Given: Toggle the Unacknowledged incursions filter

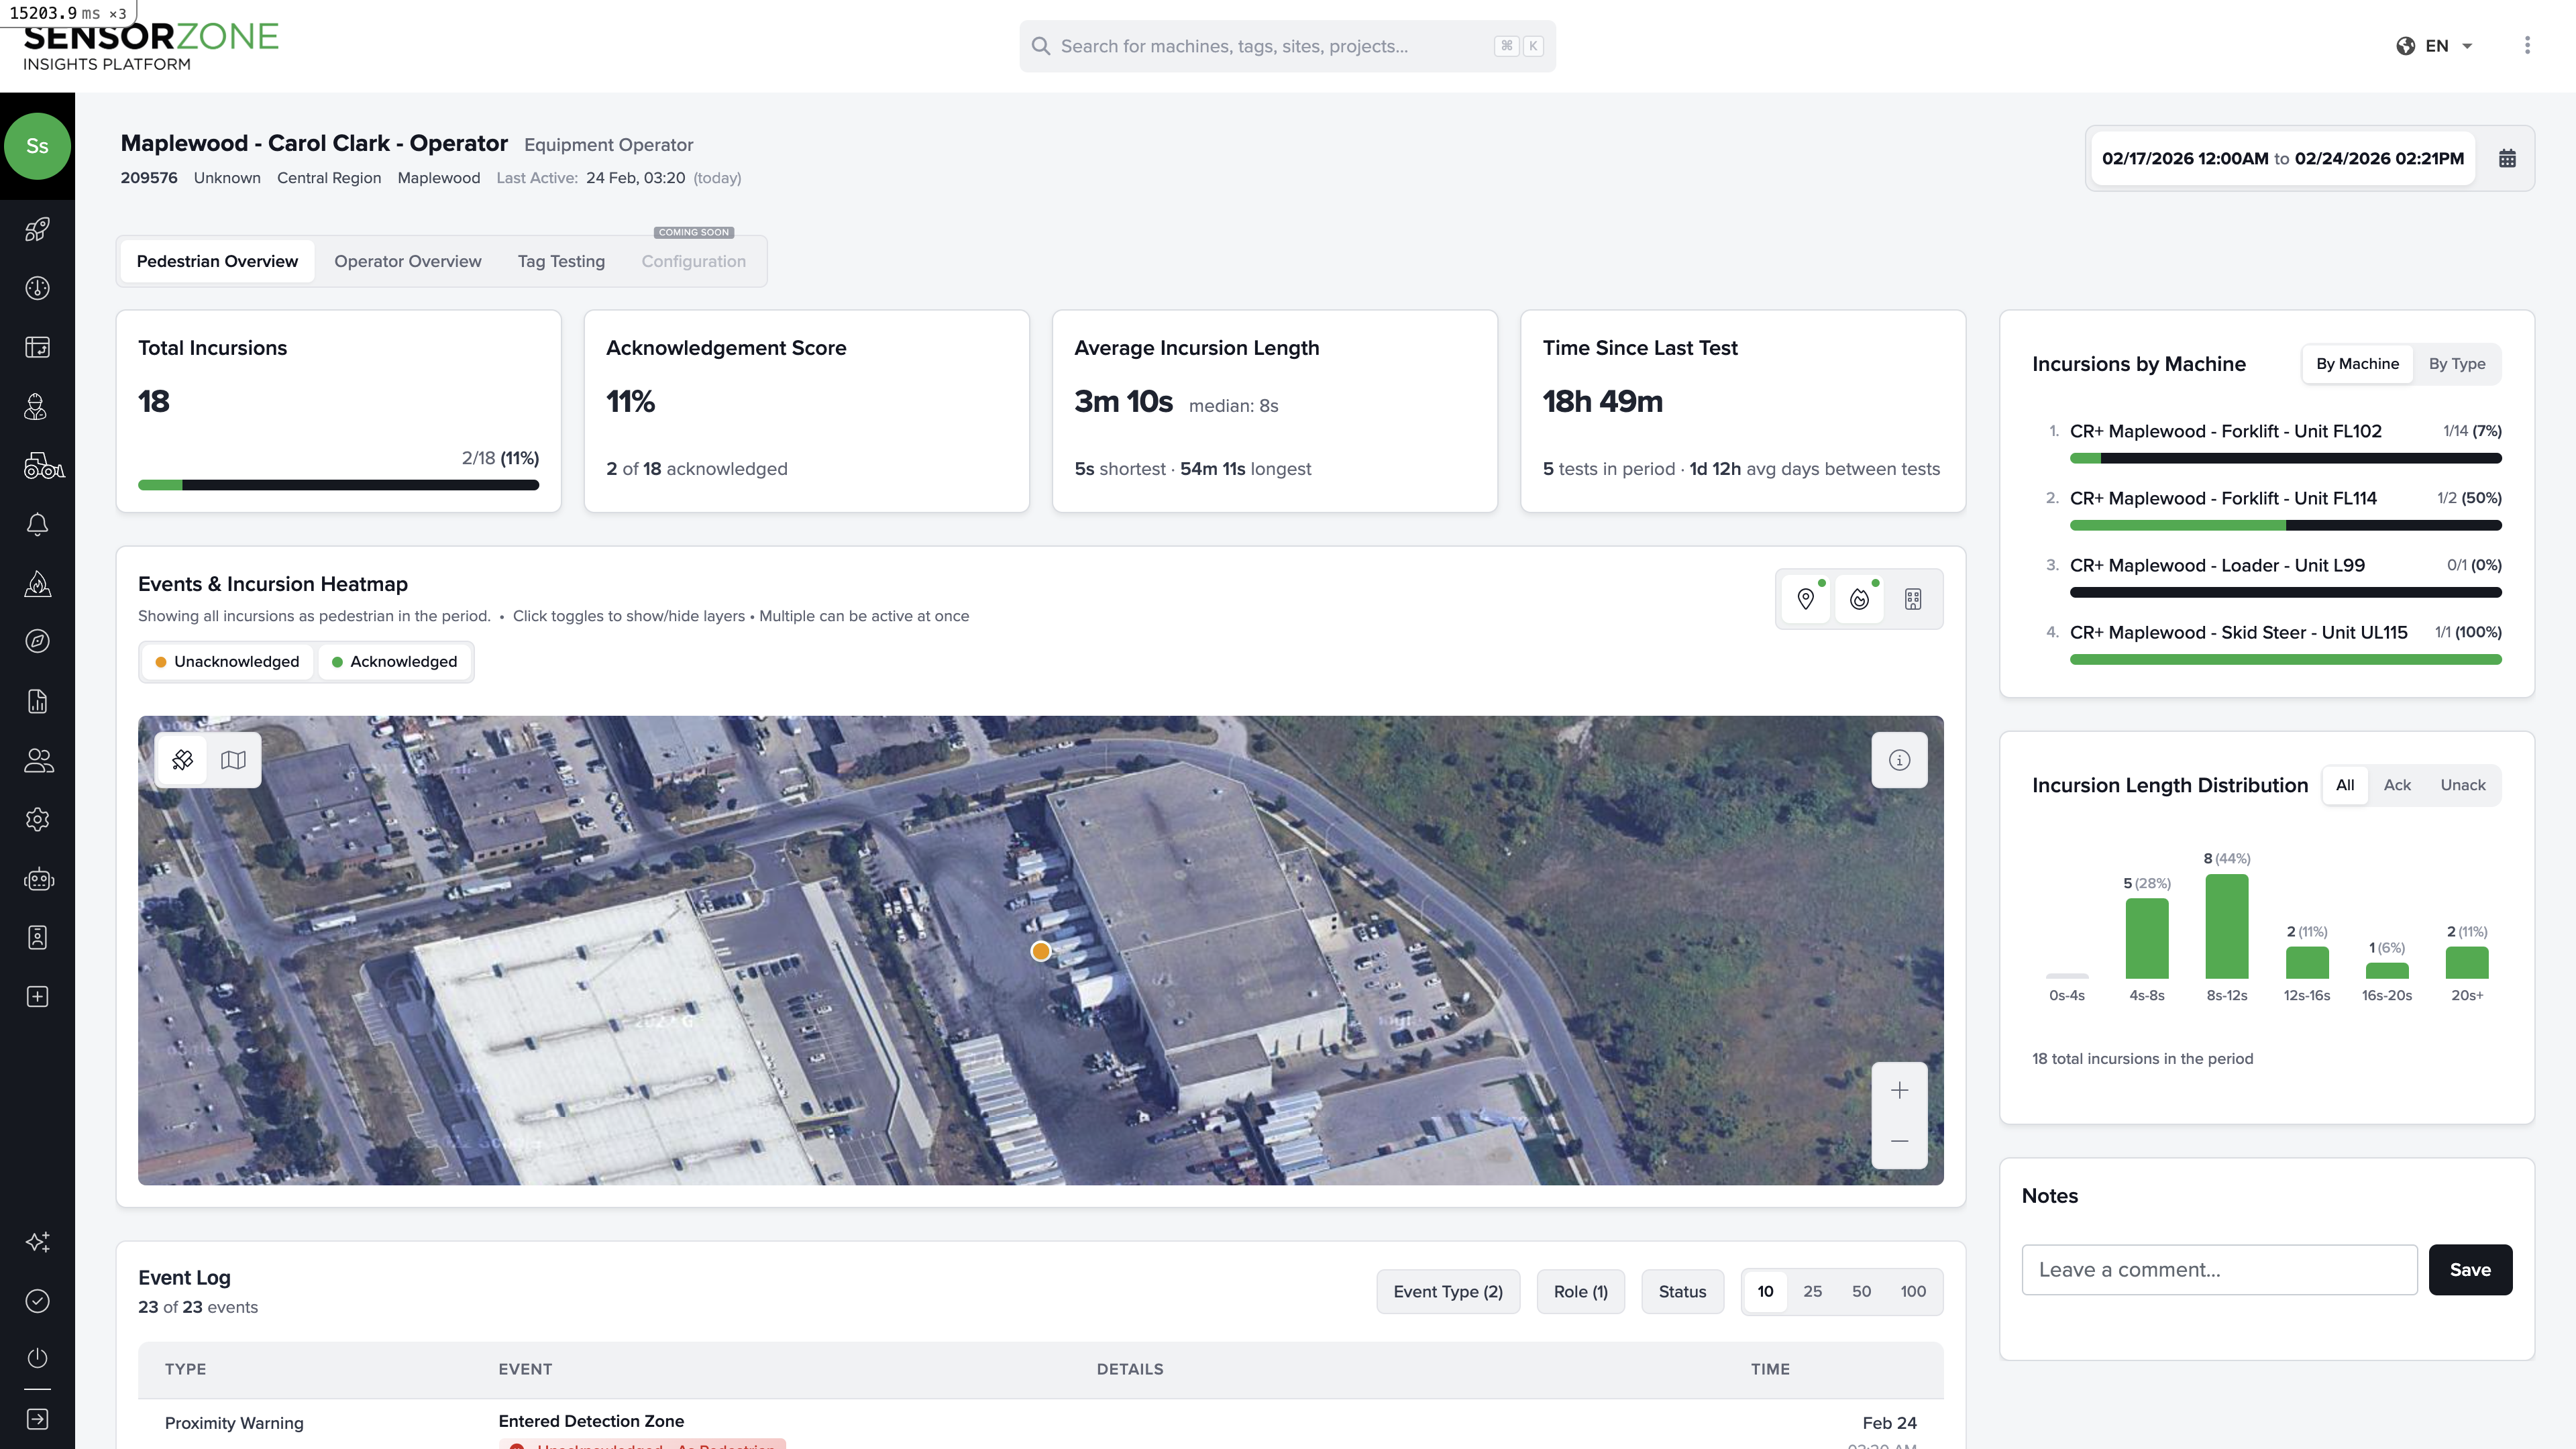Looking at the screenshot, I should (227, 661).
